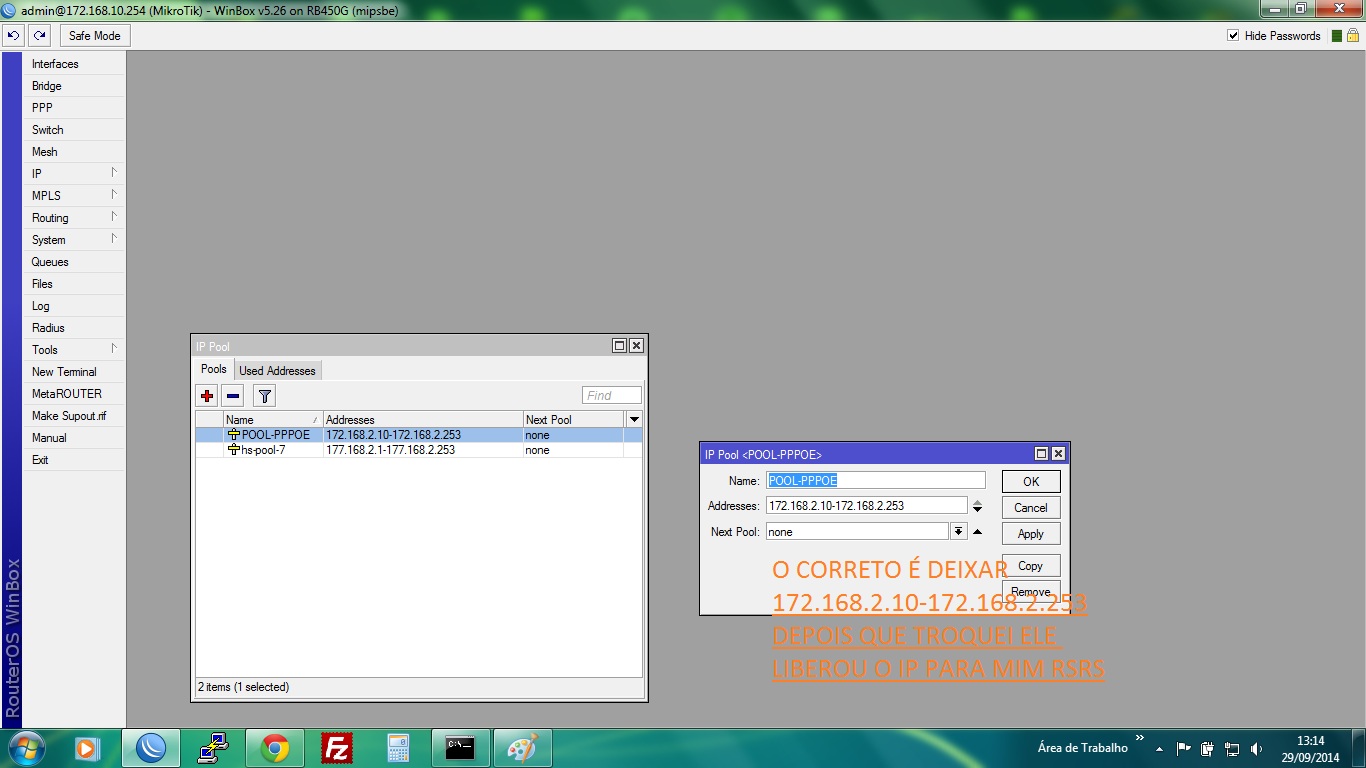Click the Undo arrow in WinBox toolbar
Image resolution: width=1366 pixels, height=768 pixels.
point(14,36)
